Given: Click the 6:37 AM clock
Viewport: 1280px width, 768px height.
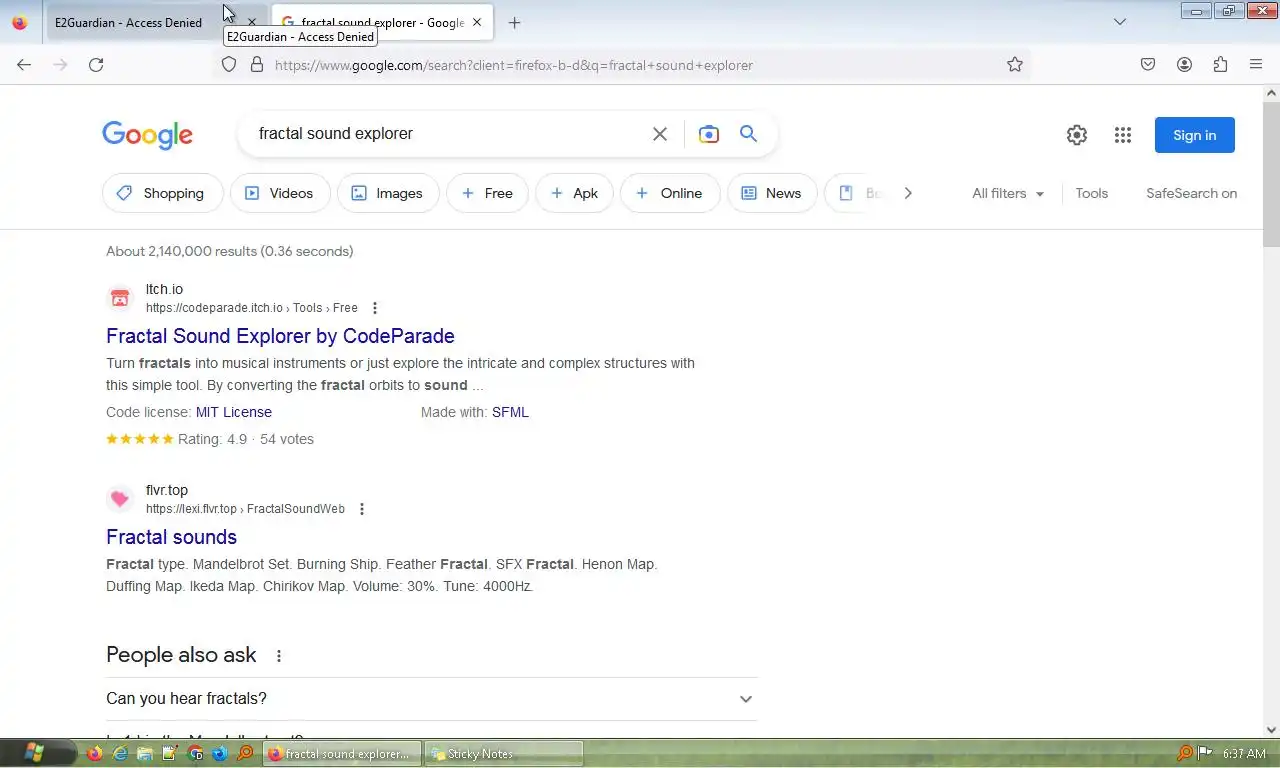Looking at the screenshot, I should (x=1244, y=754).
